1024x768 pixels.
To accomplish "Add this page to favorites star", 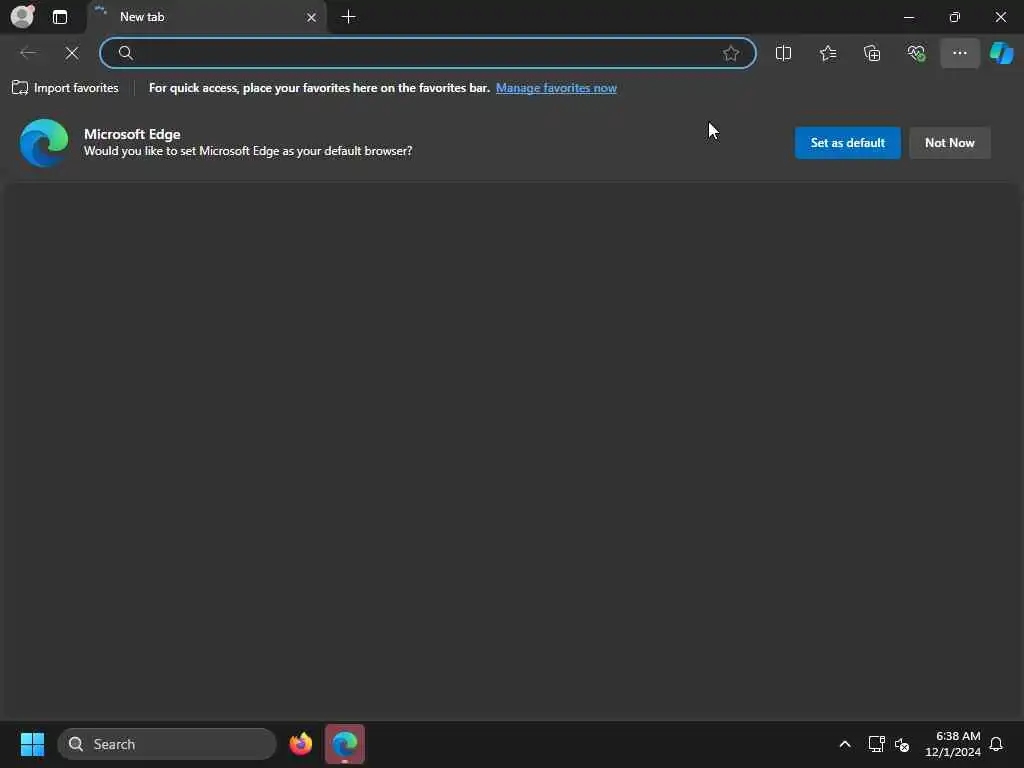I will 731,53.
